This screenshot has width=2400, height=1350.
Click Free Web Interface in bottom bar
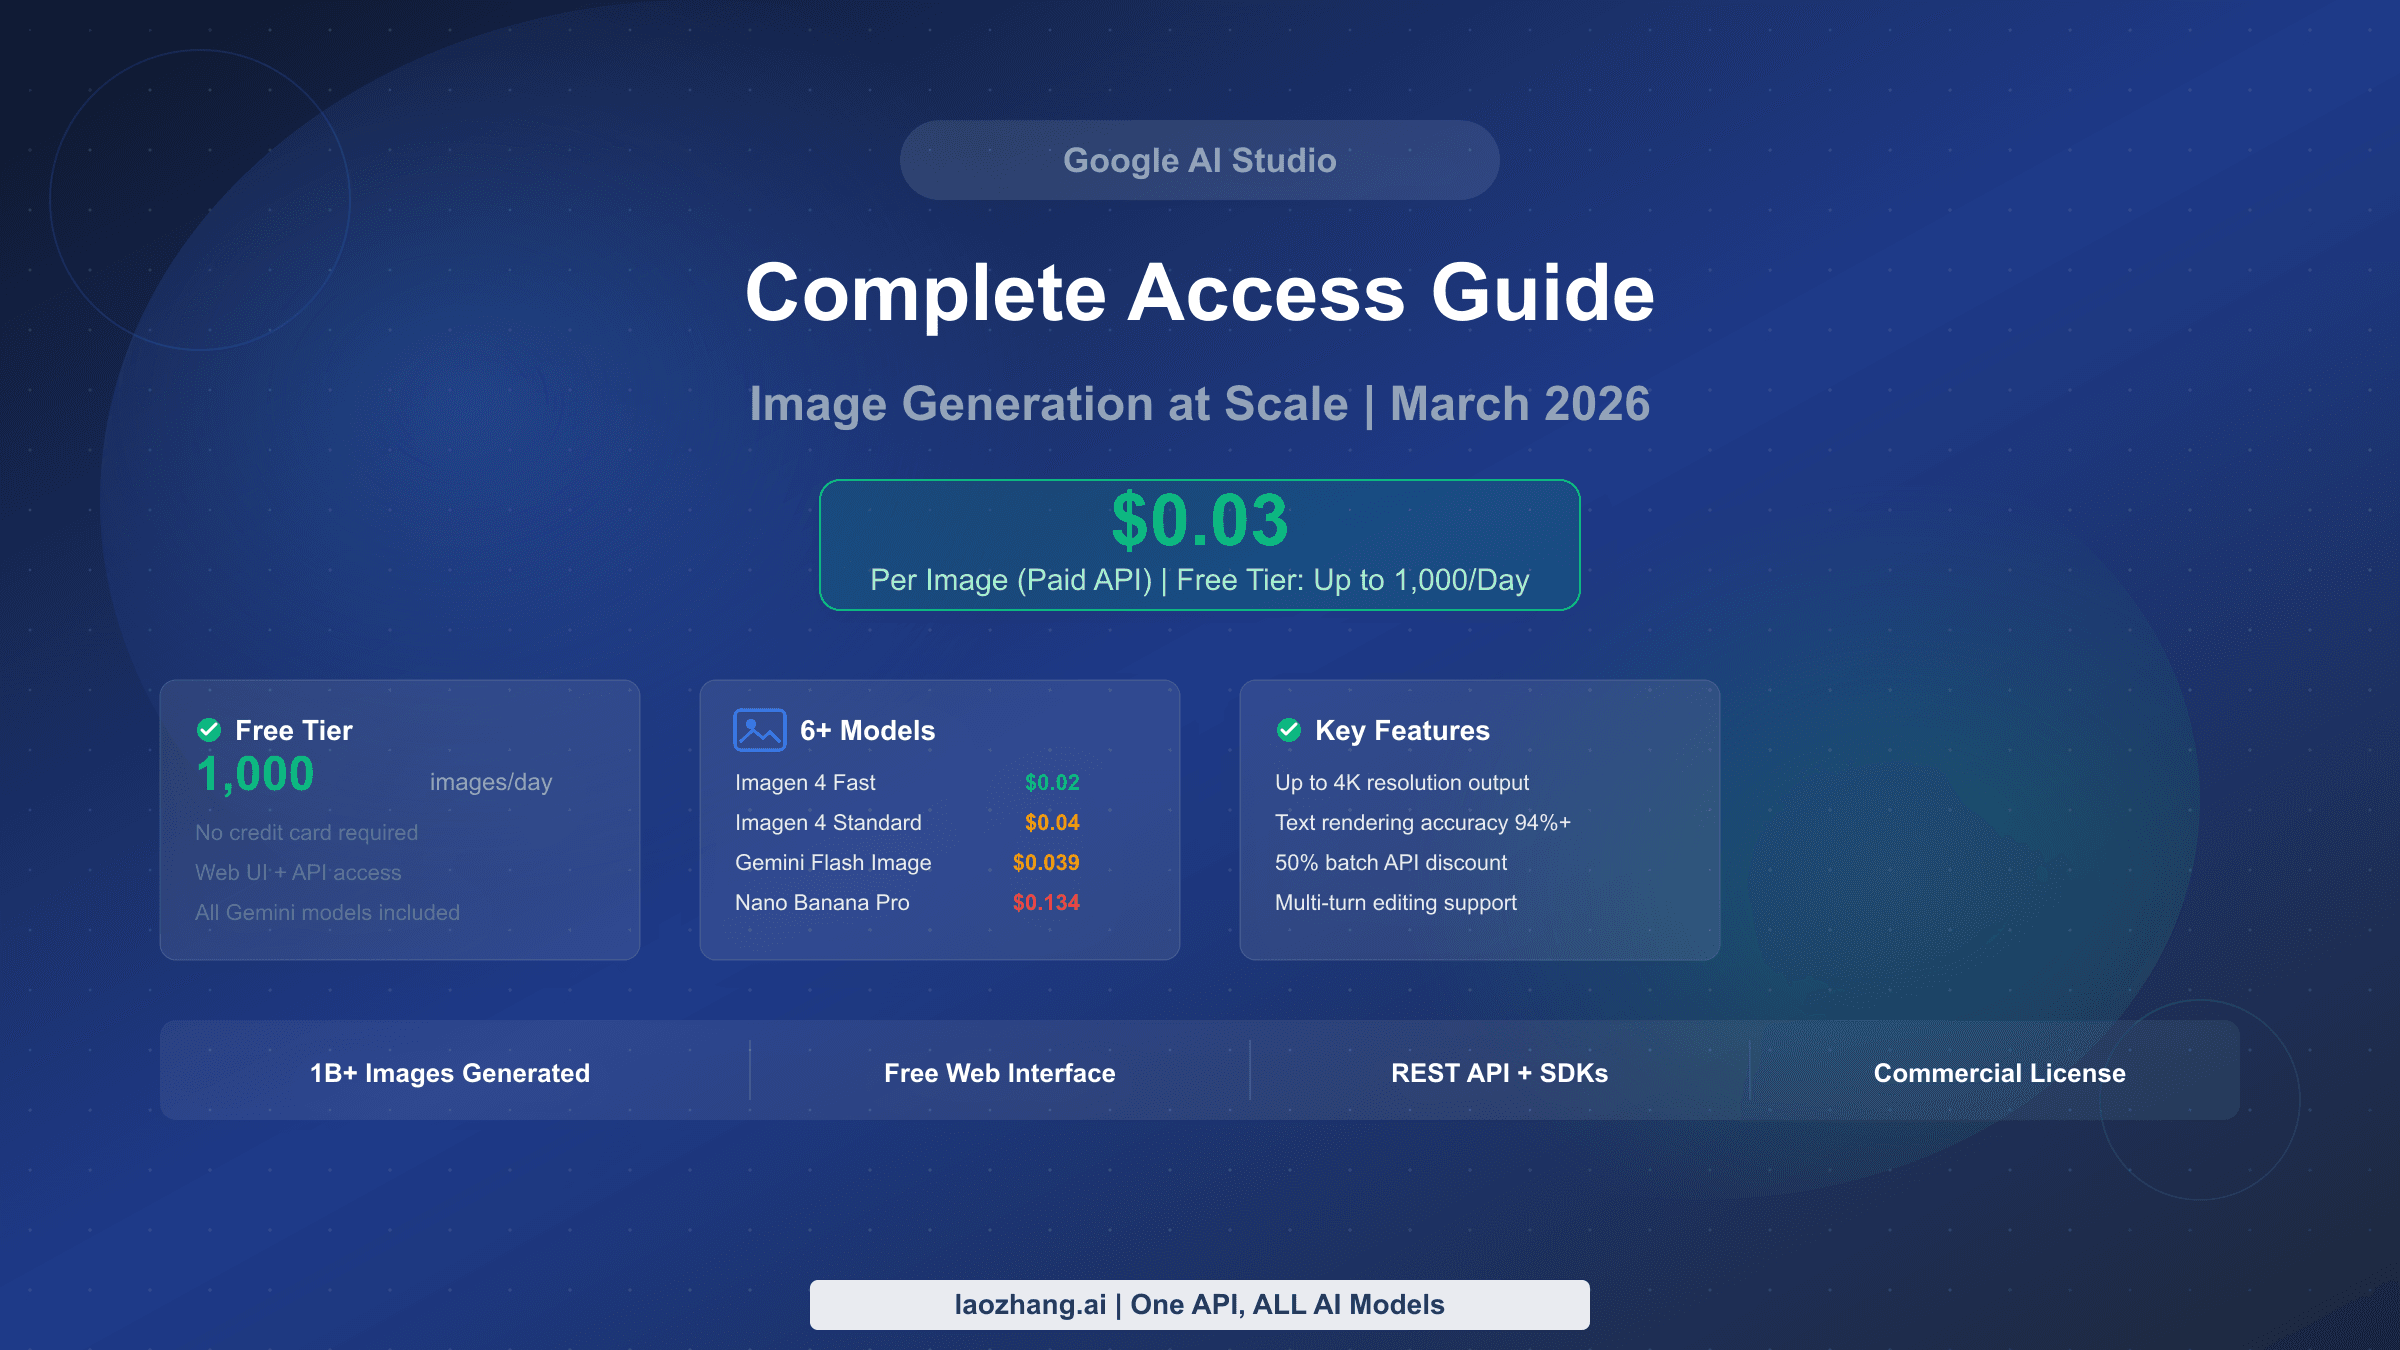[1000, 1073]
